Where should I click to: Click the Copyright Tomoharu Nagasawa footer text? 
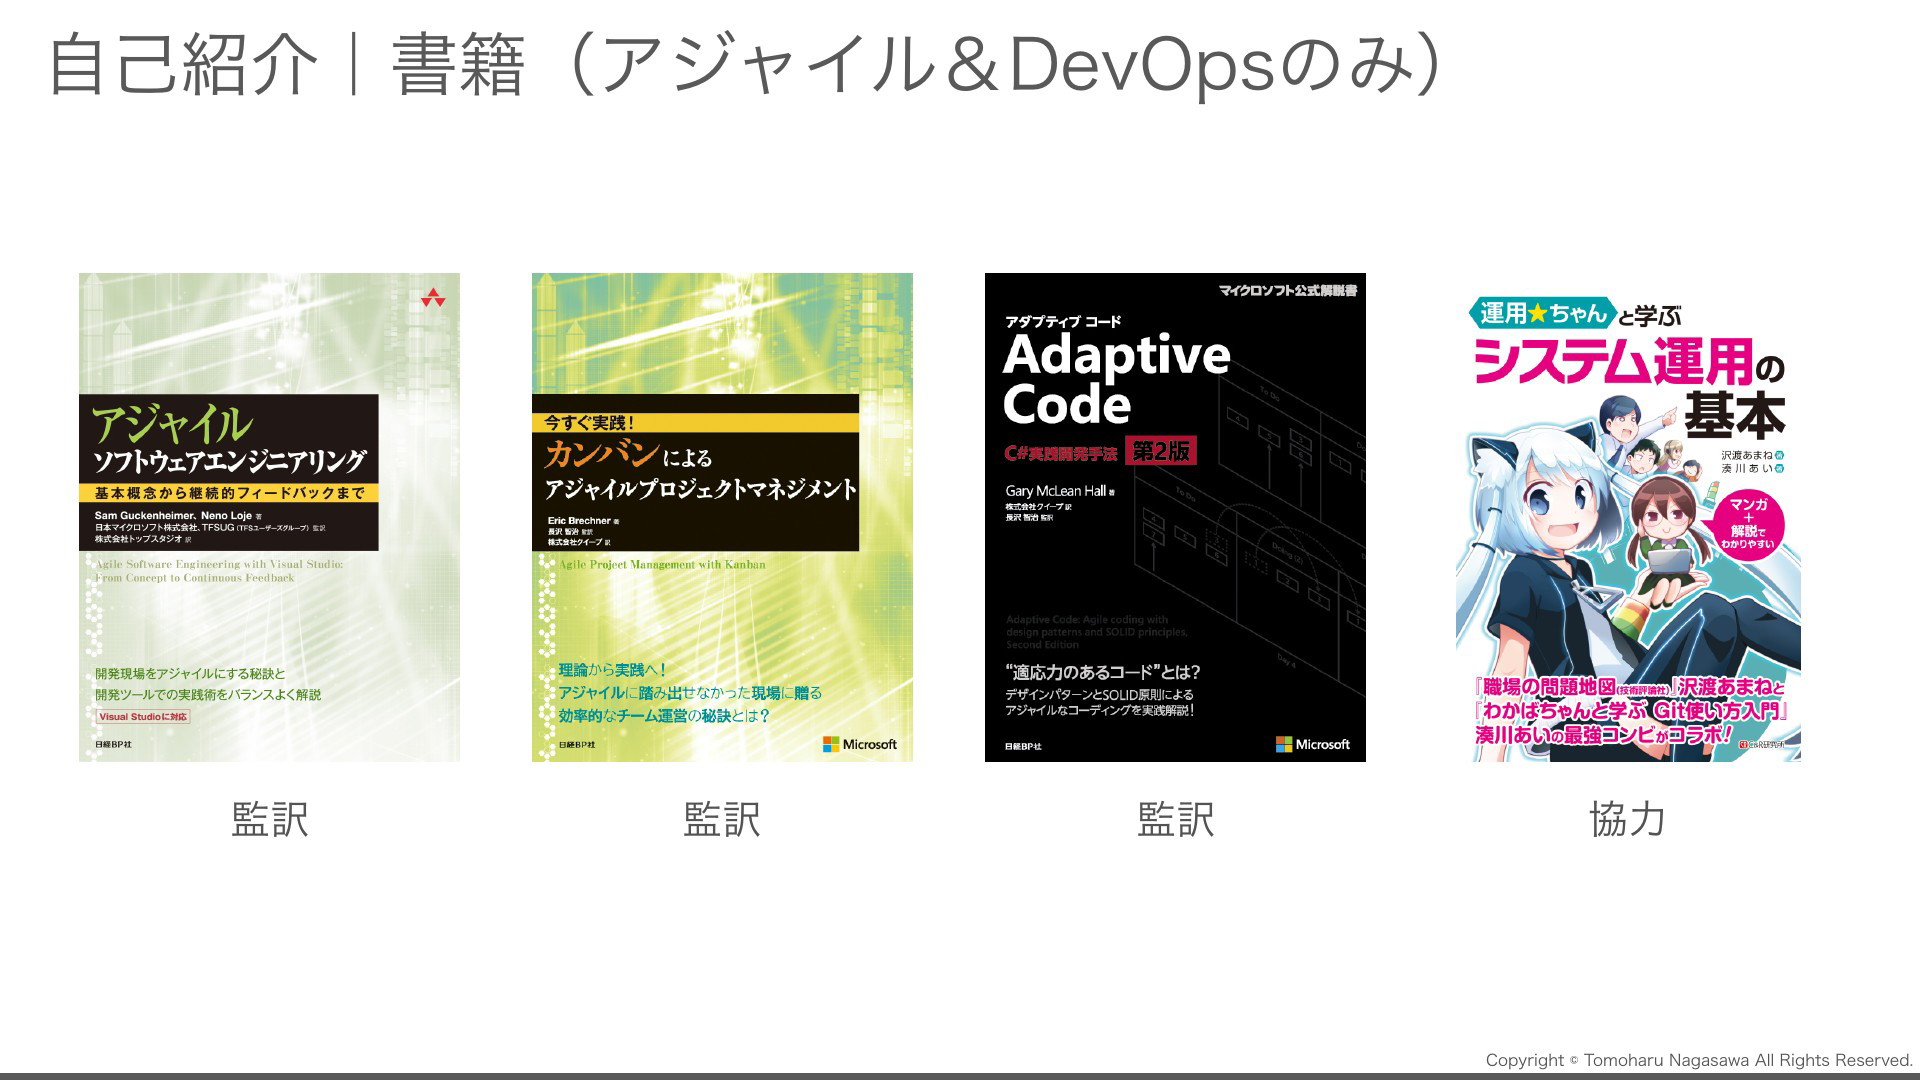(1698, 1060)
